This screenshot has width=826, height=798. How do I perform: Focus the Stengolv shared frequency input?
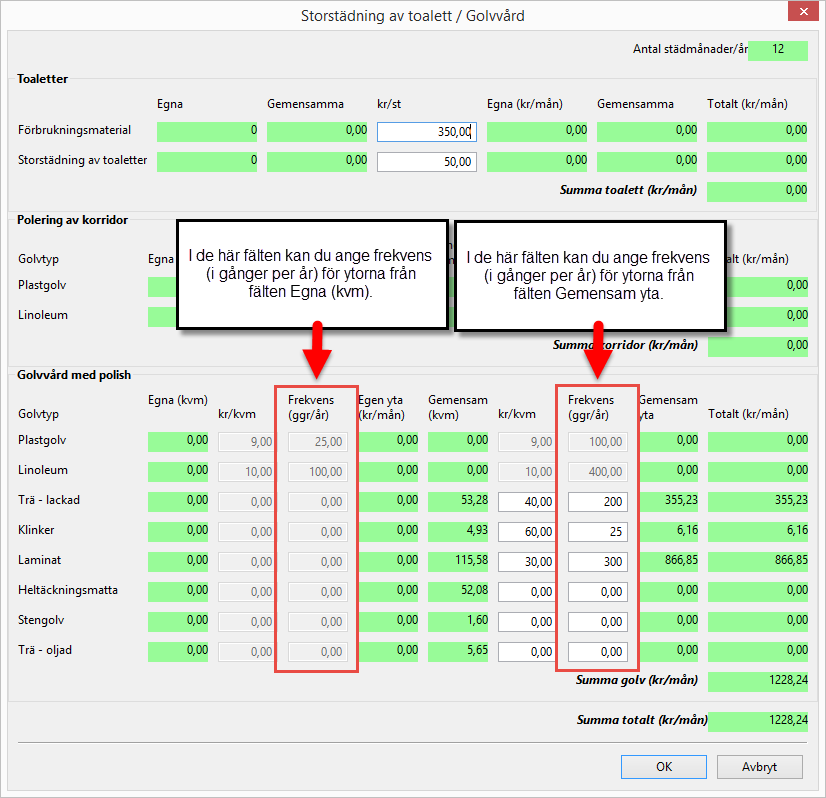pos(597,622)
